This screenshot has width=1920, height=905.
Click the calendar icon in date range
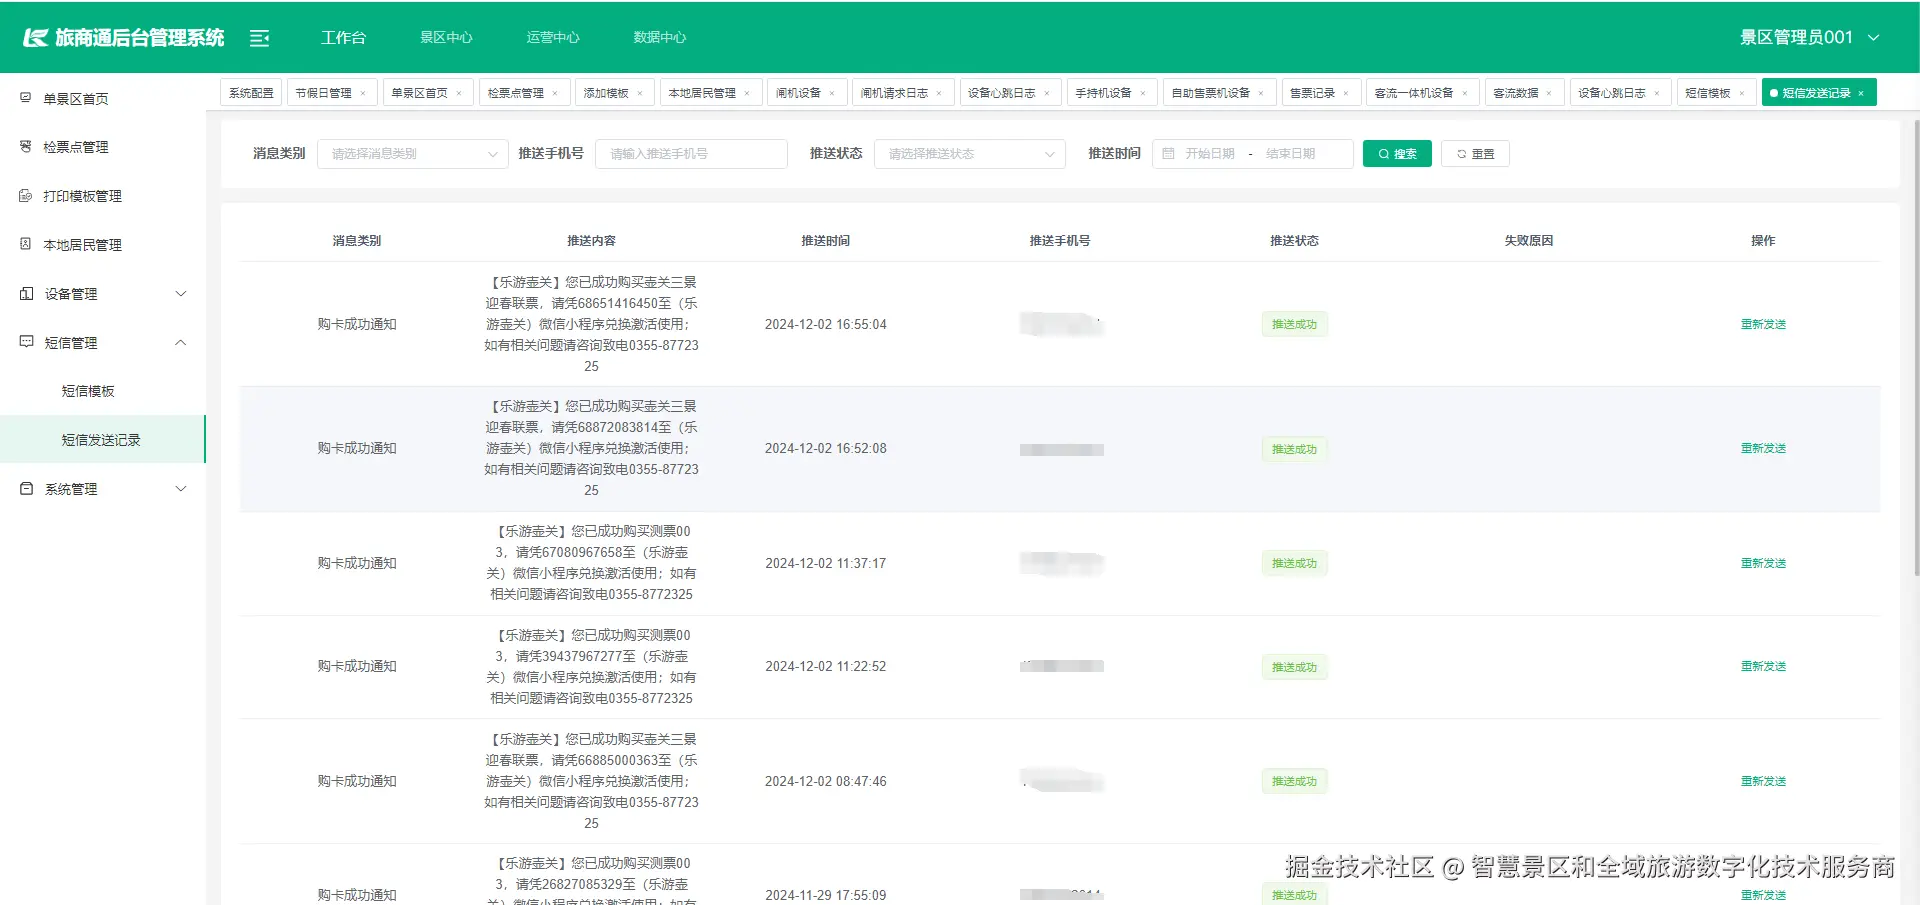tap(1168, 154)
